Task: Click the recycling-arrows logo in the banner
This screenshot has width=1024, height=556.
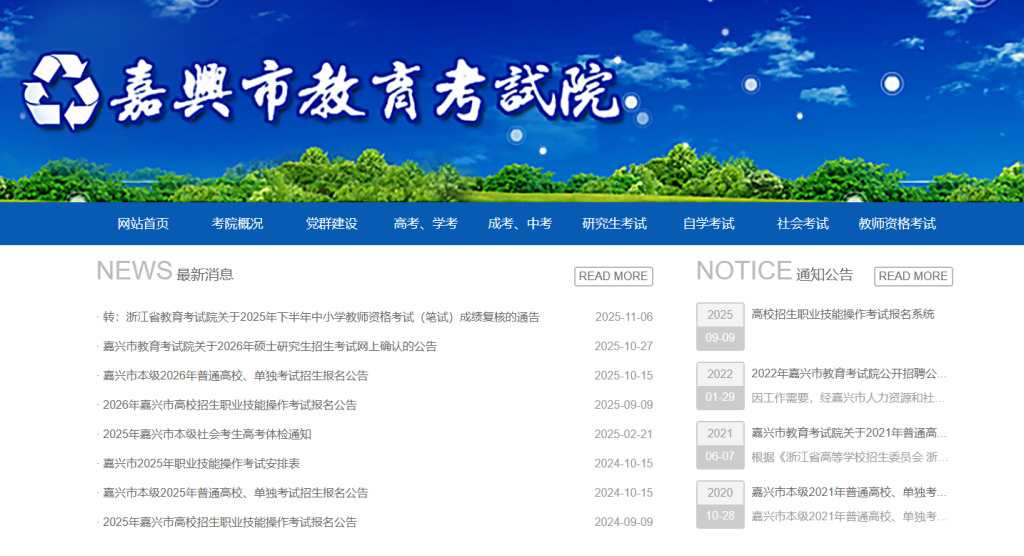Action: (x=61, y=91)
